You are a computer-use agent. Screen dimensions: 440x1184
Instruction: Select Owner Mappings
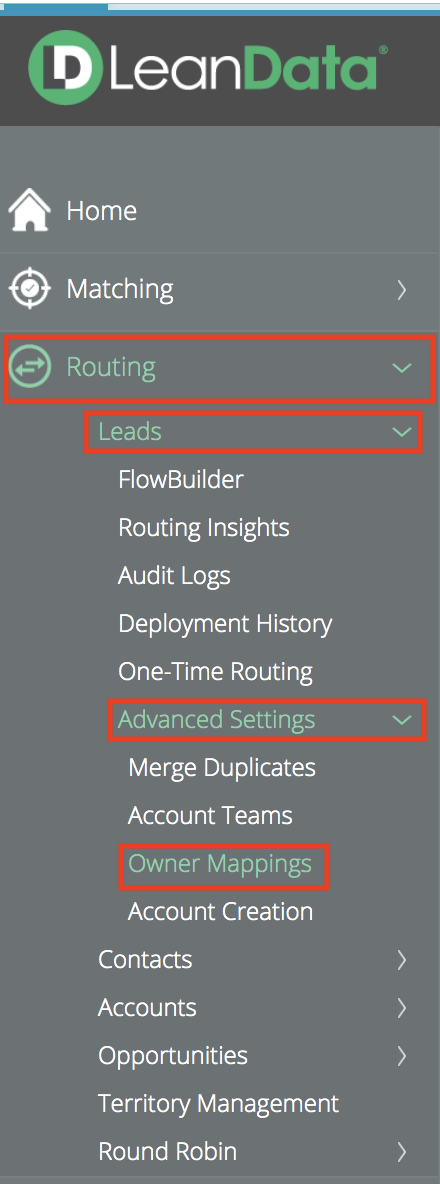220,864
